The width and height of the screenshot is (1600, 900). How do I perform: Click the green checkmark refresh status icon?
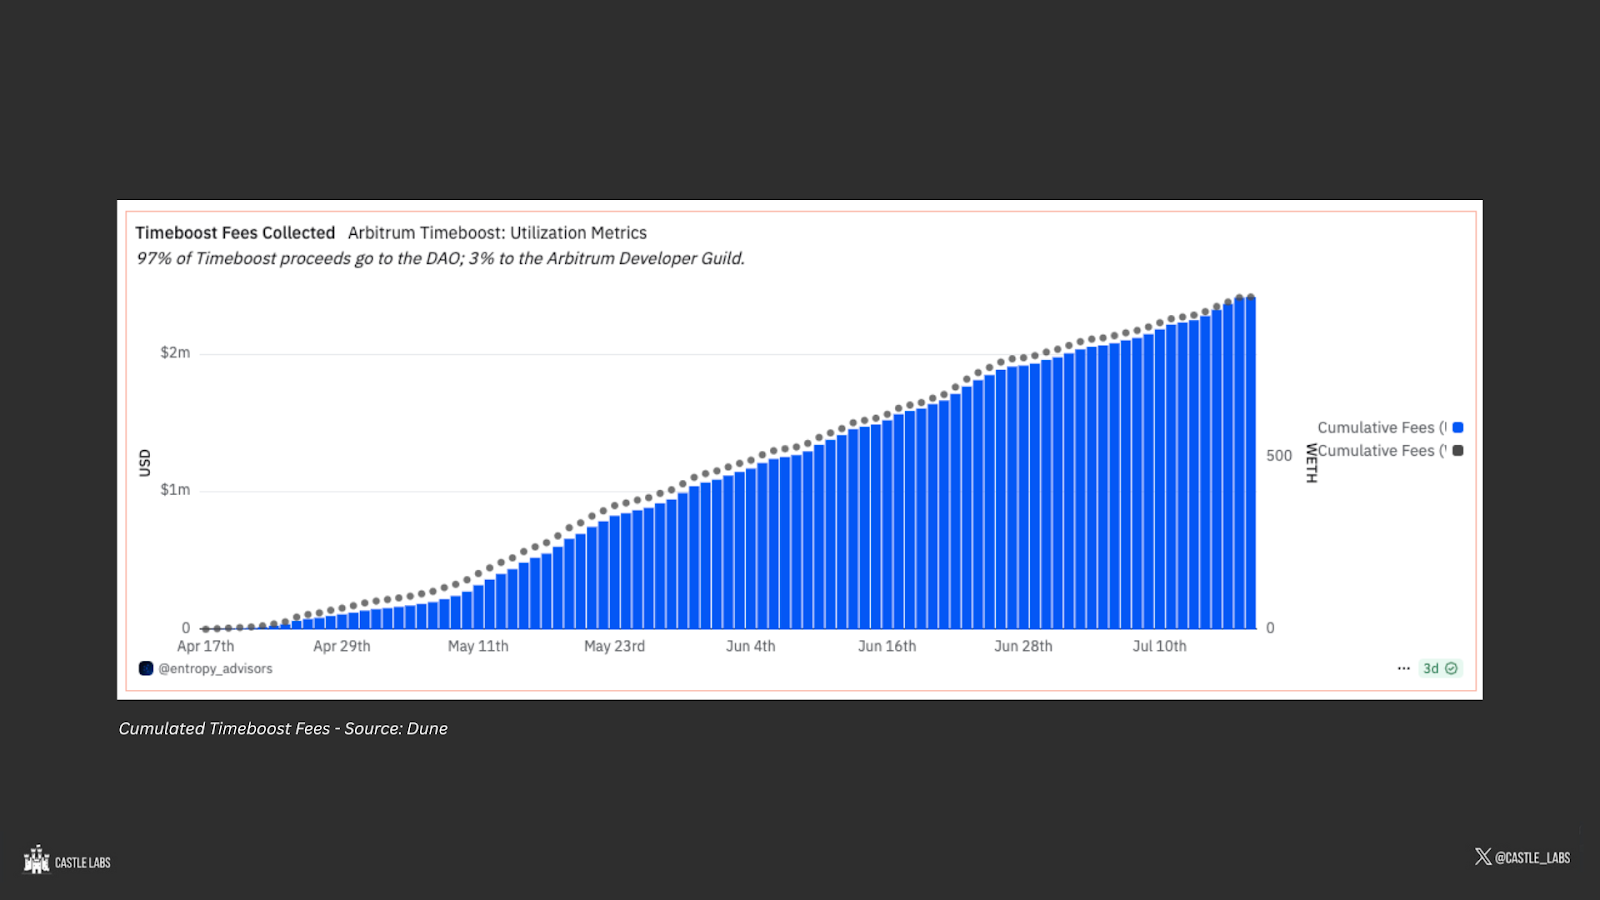1452,668
